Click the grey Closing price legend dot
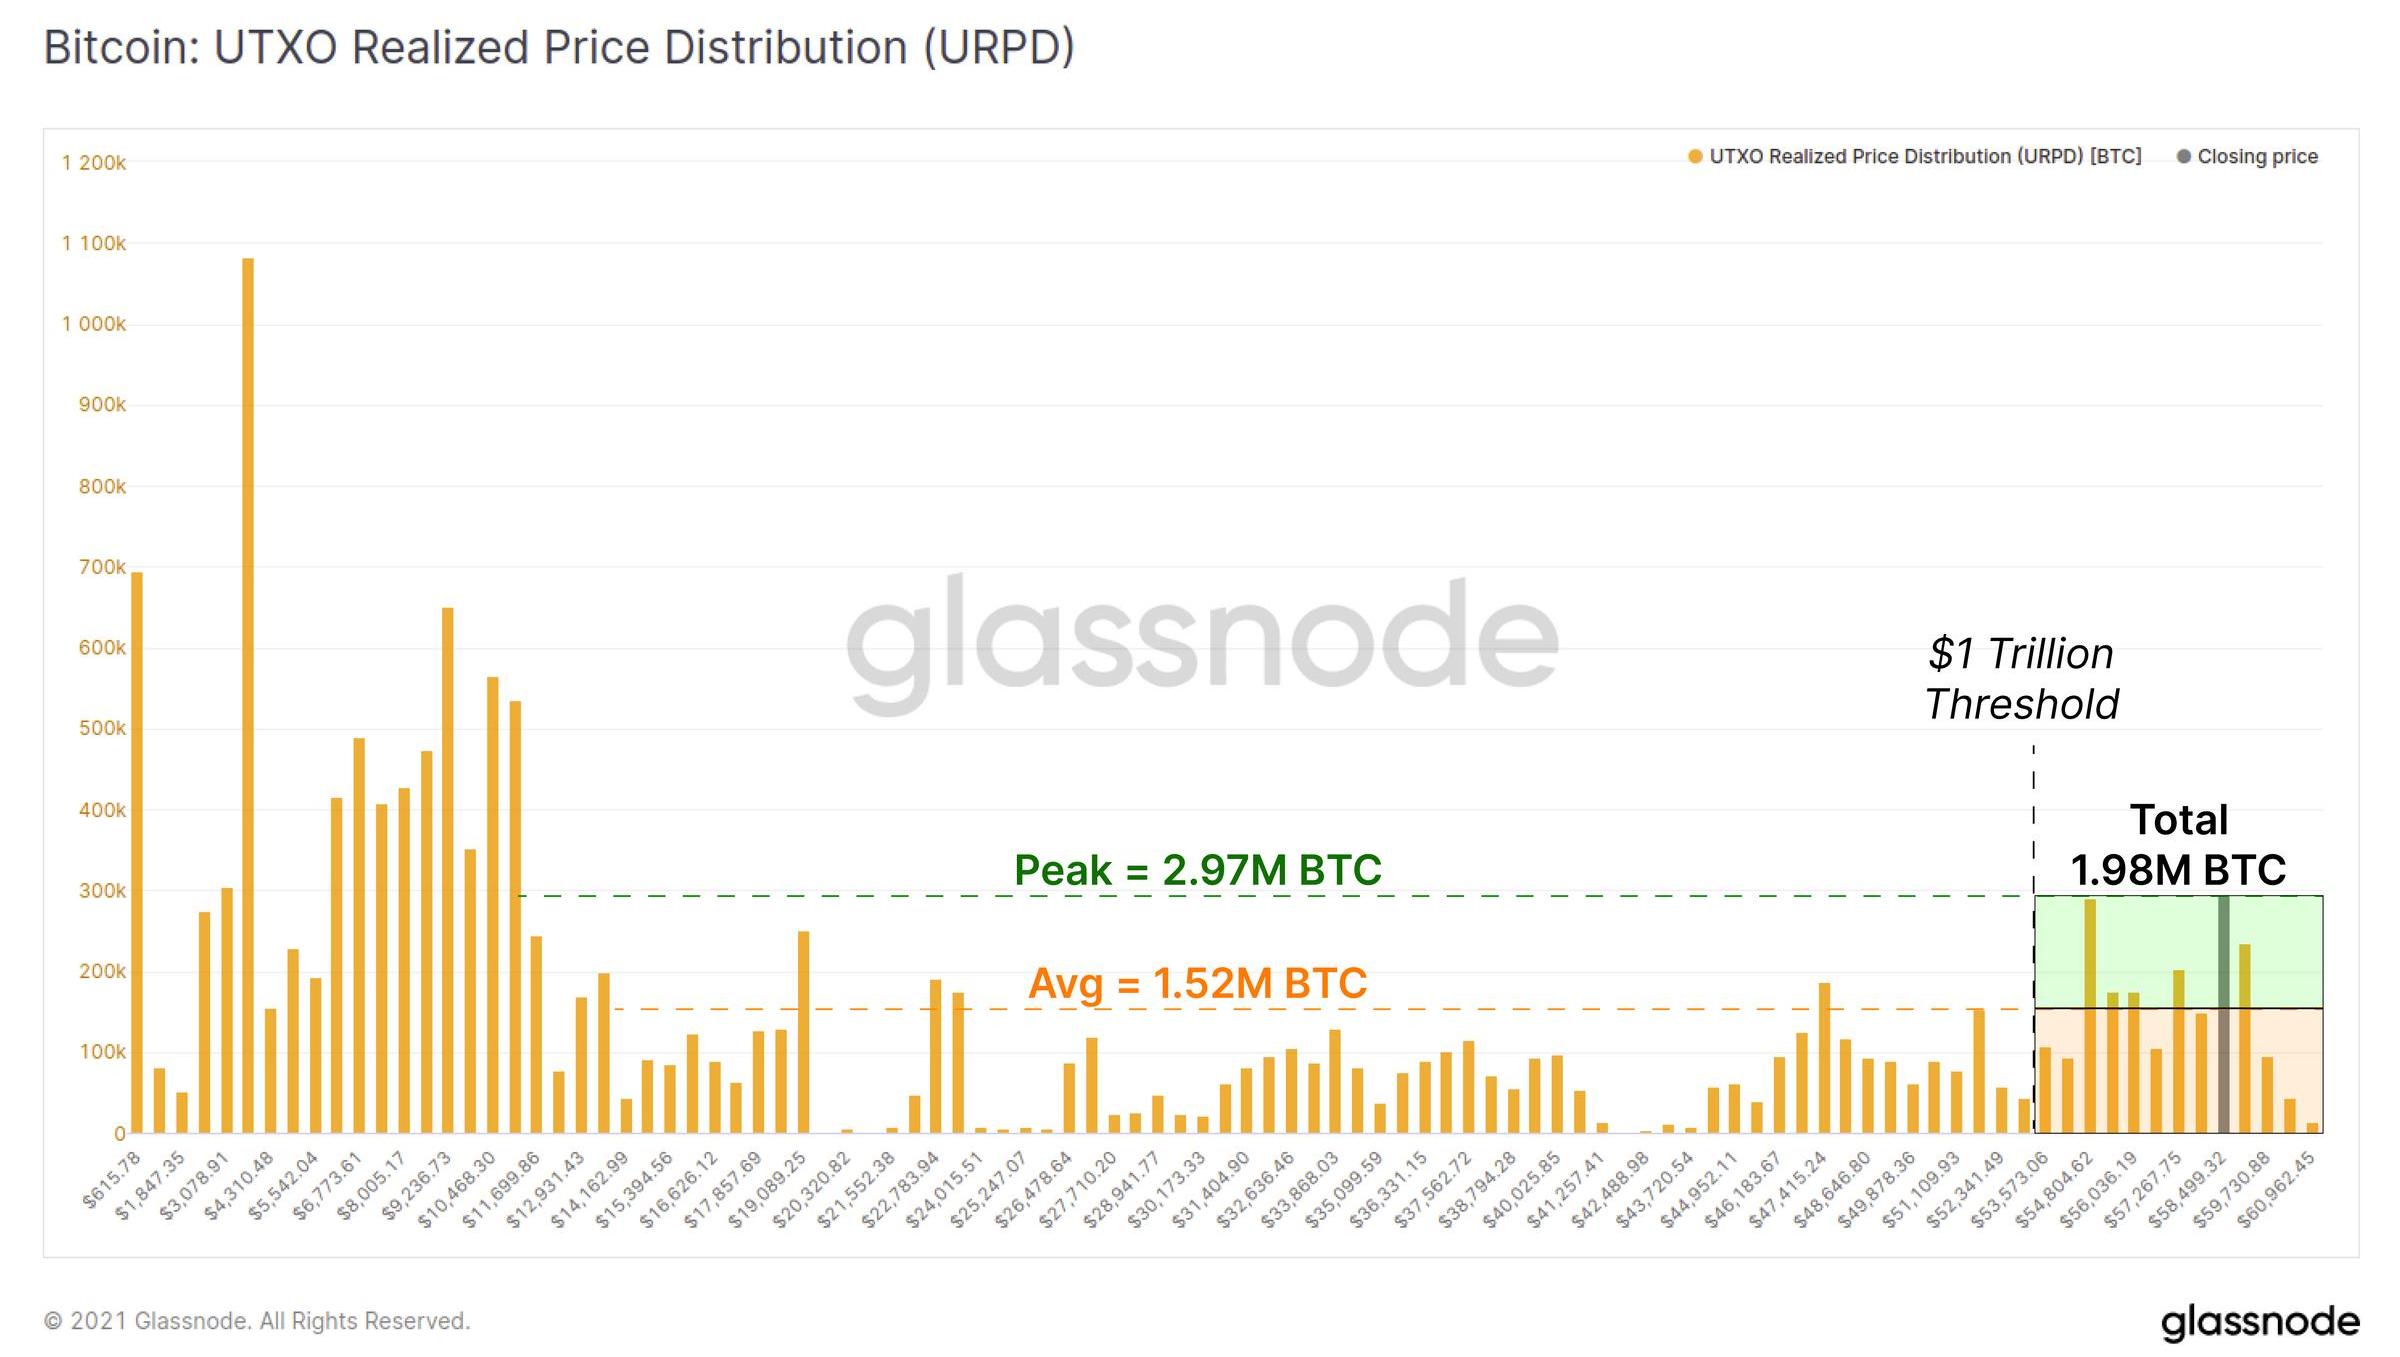This screenshot has width=2400, height=1357. point(2184,157)
